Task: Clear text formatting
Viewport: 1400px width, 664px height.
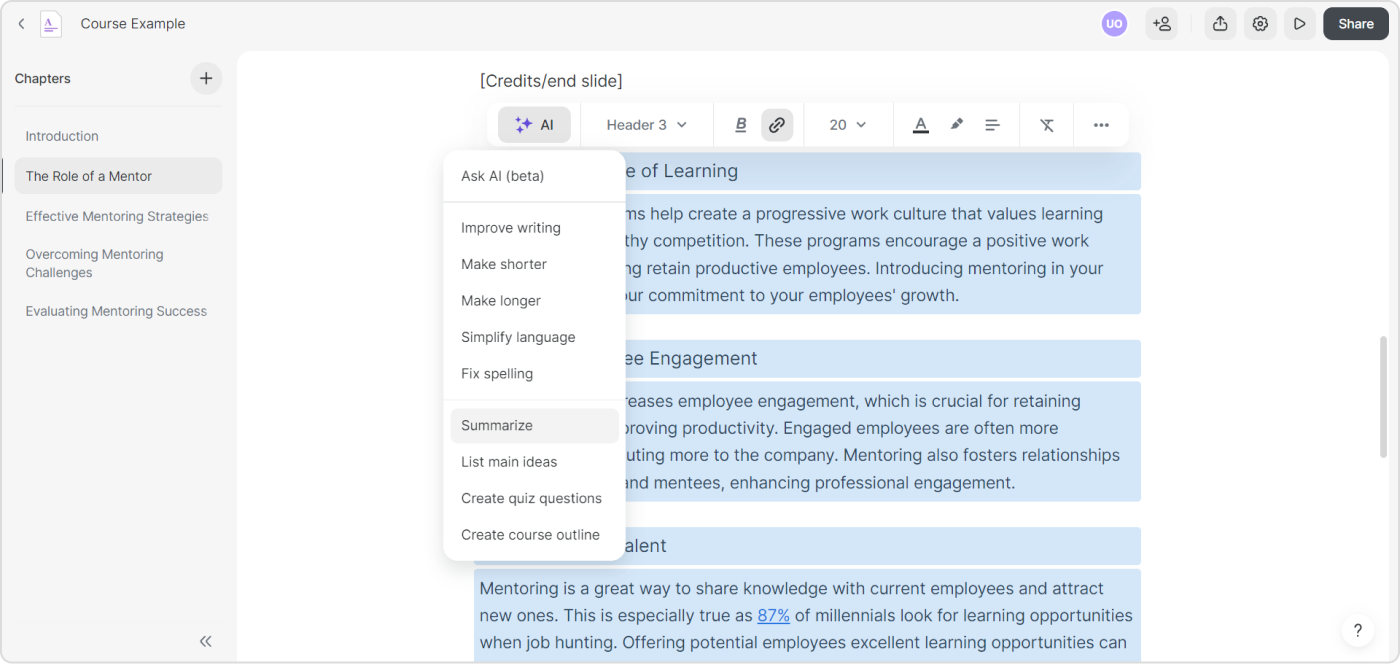Action: click(1047, 125)
